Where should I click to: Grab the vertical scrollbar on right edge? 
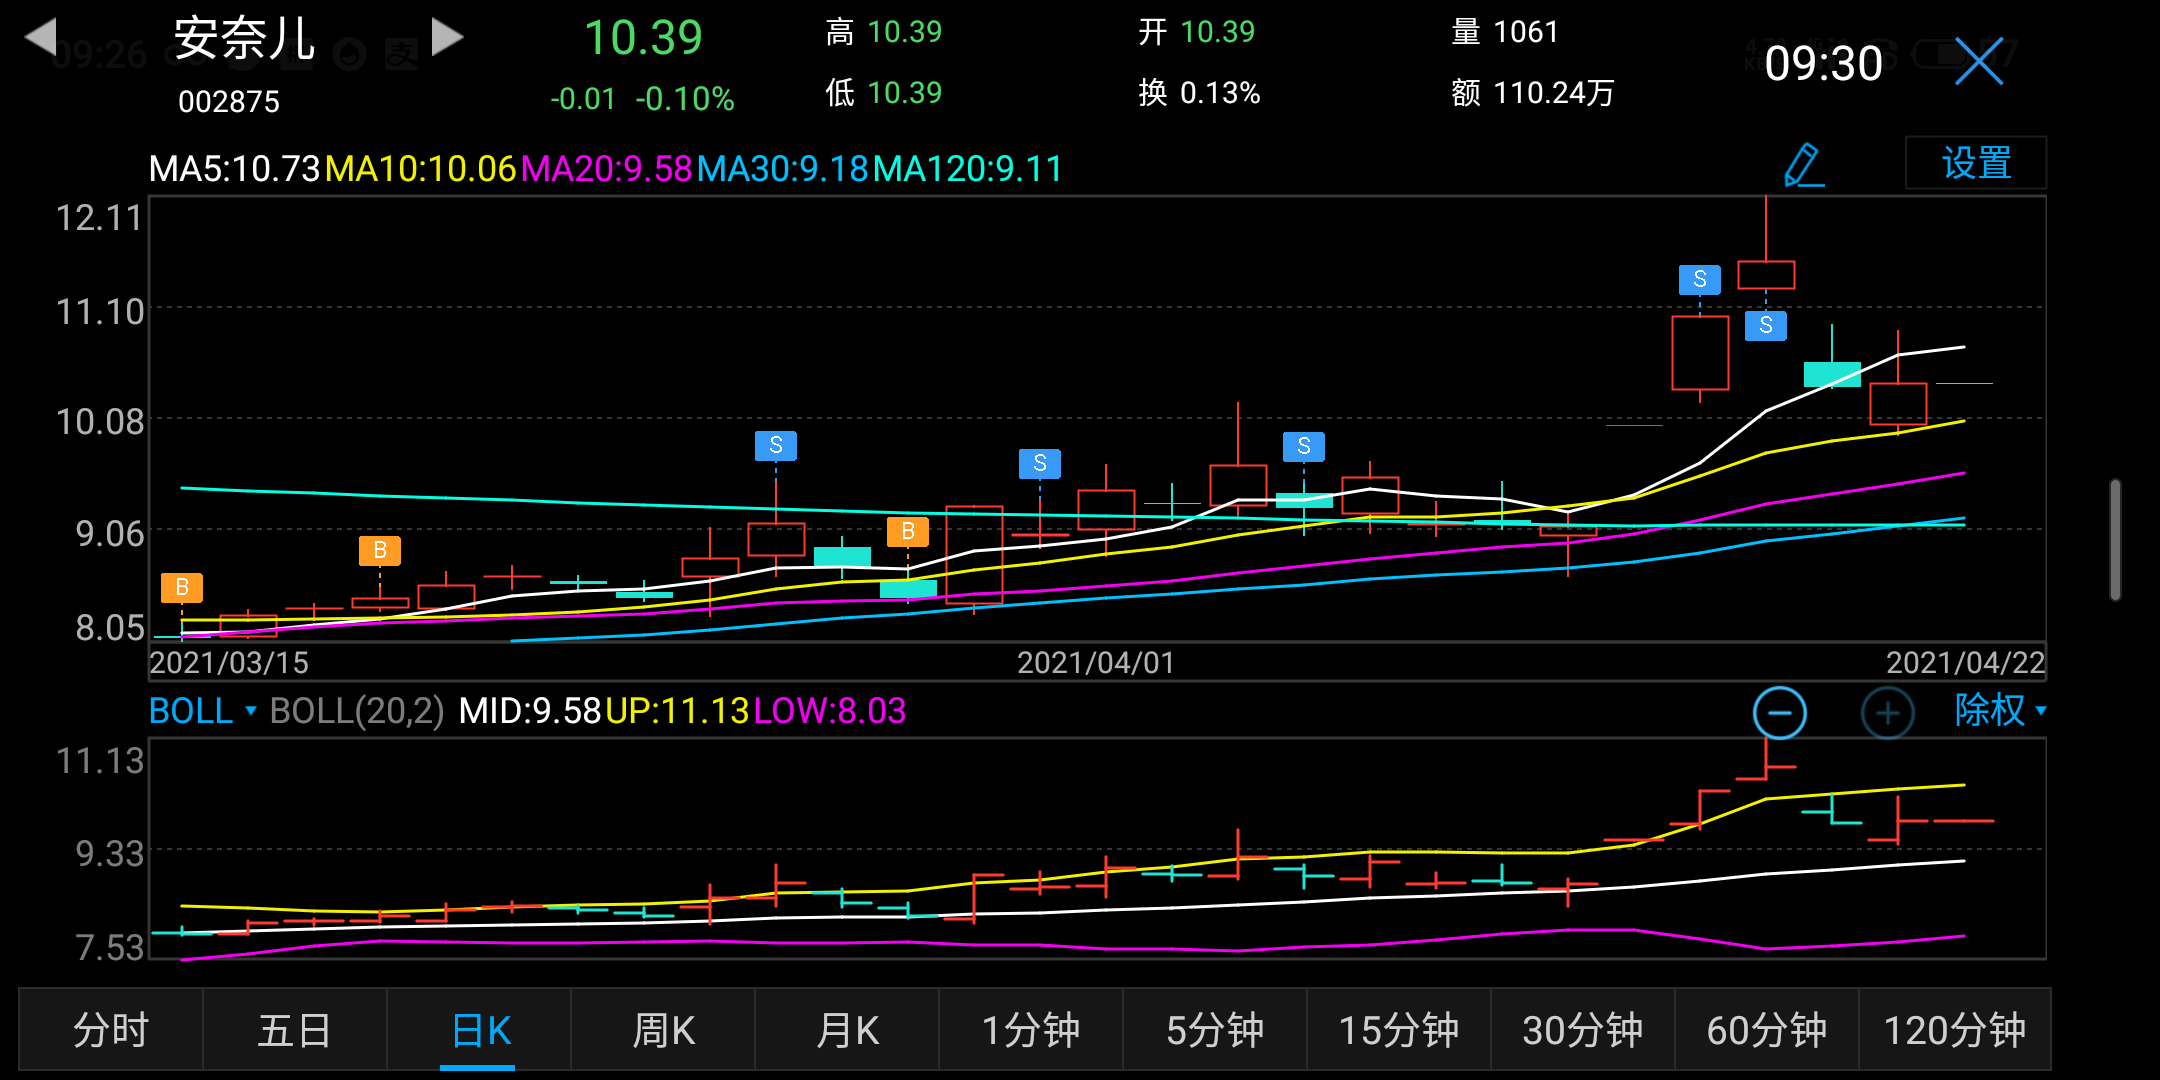click(2115, 540)
